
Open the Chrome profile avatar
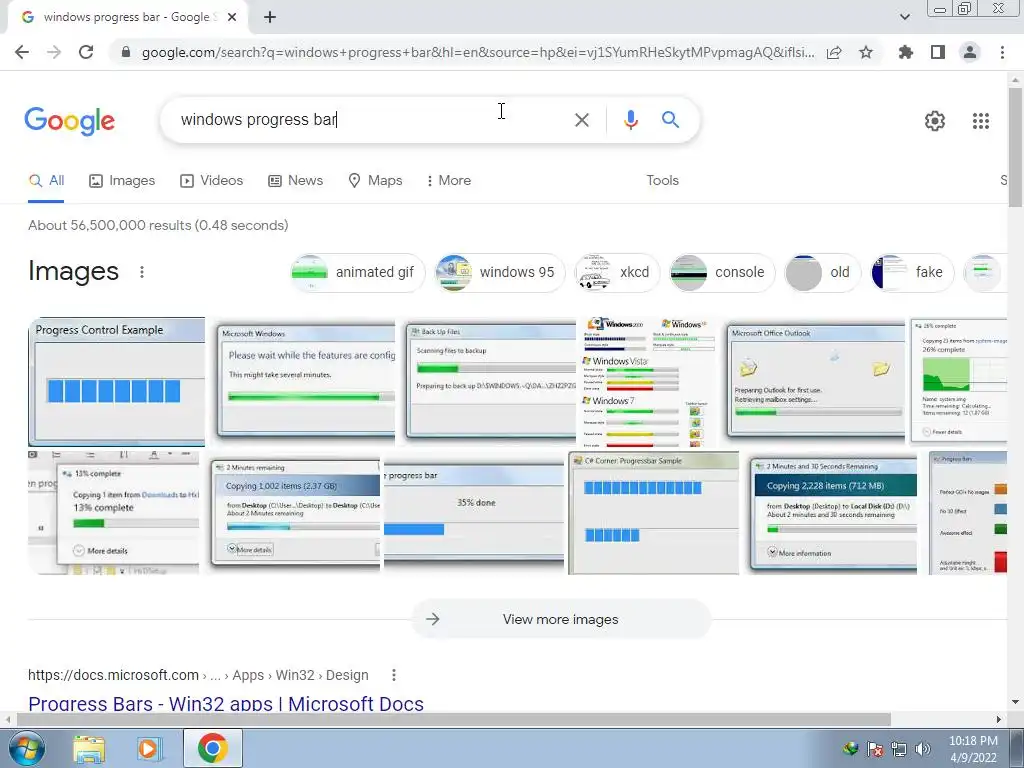point(970,52)
